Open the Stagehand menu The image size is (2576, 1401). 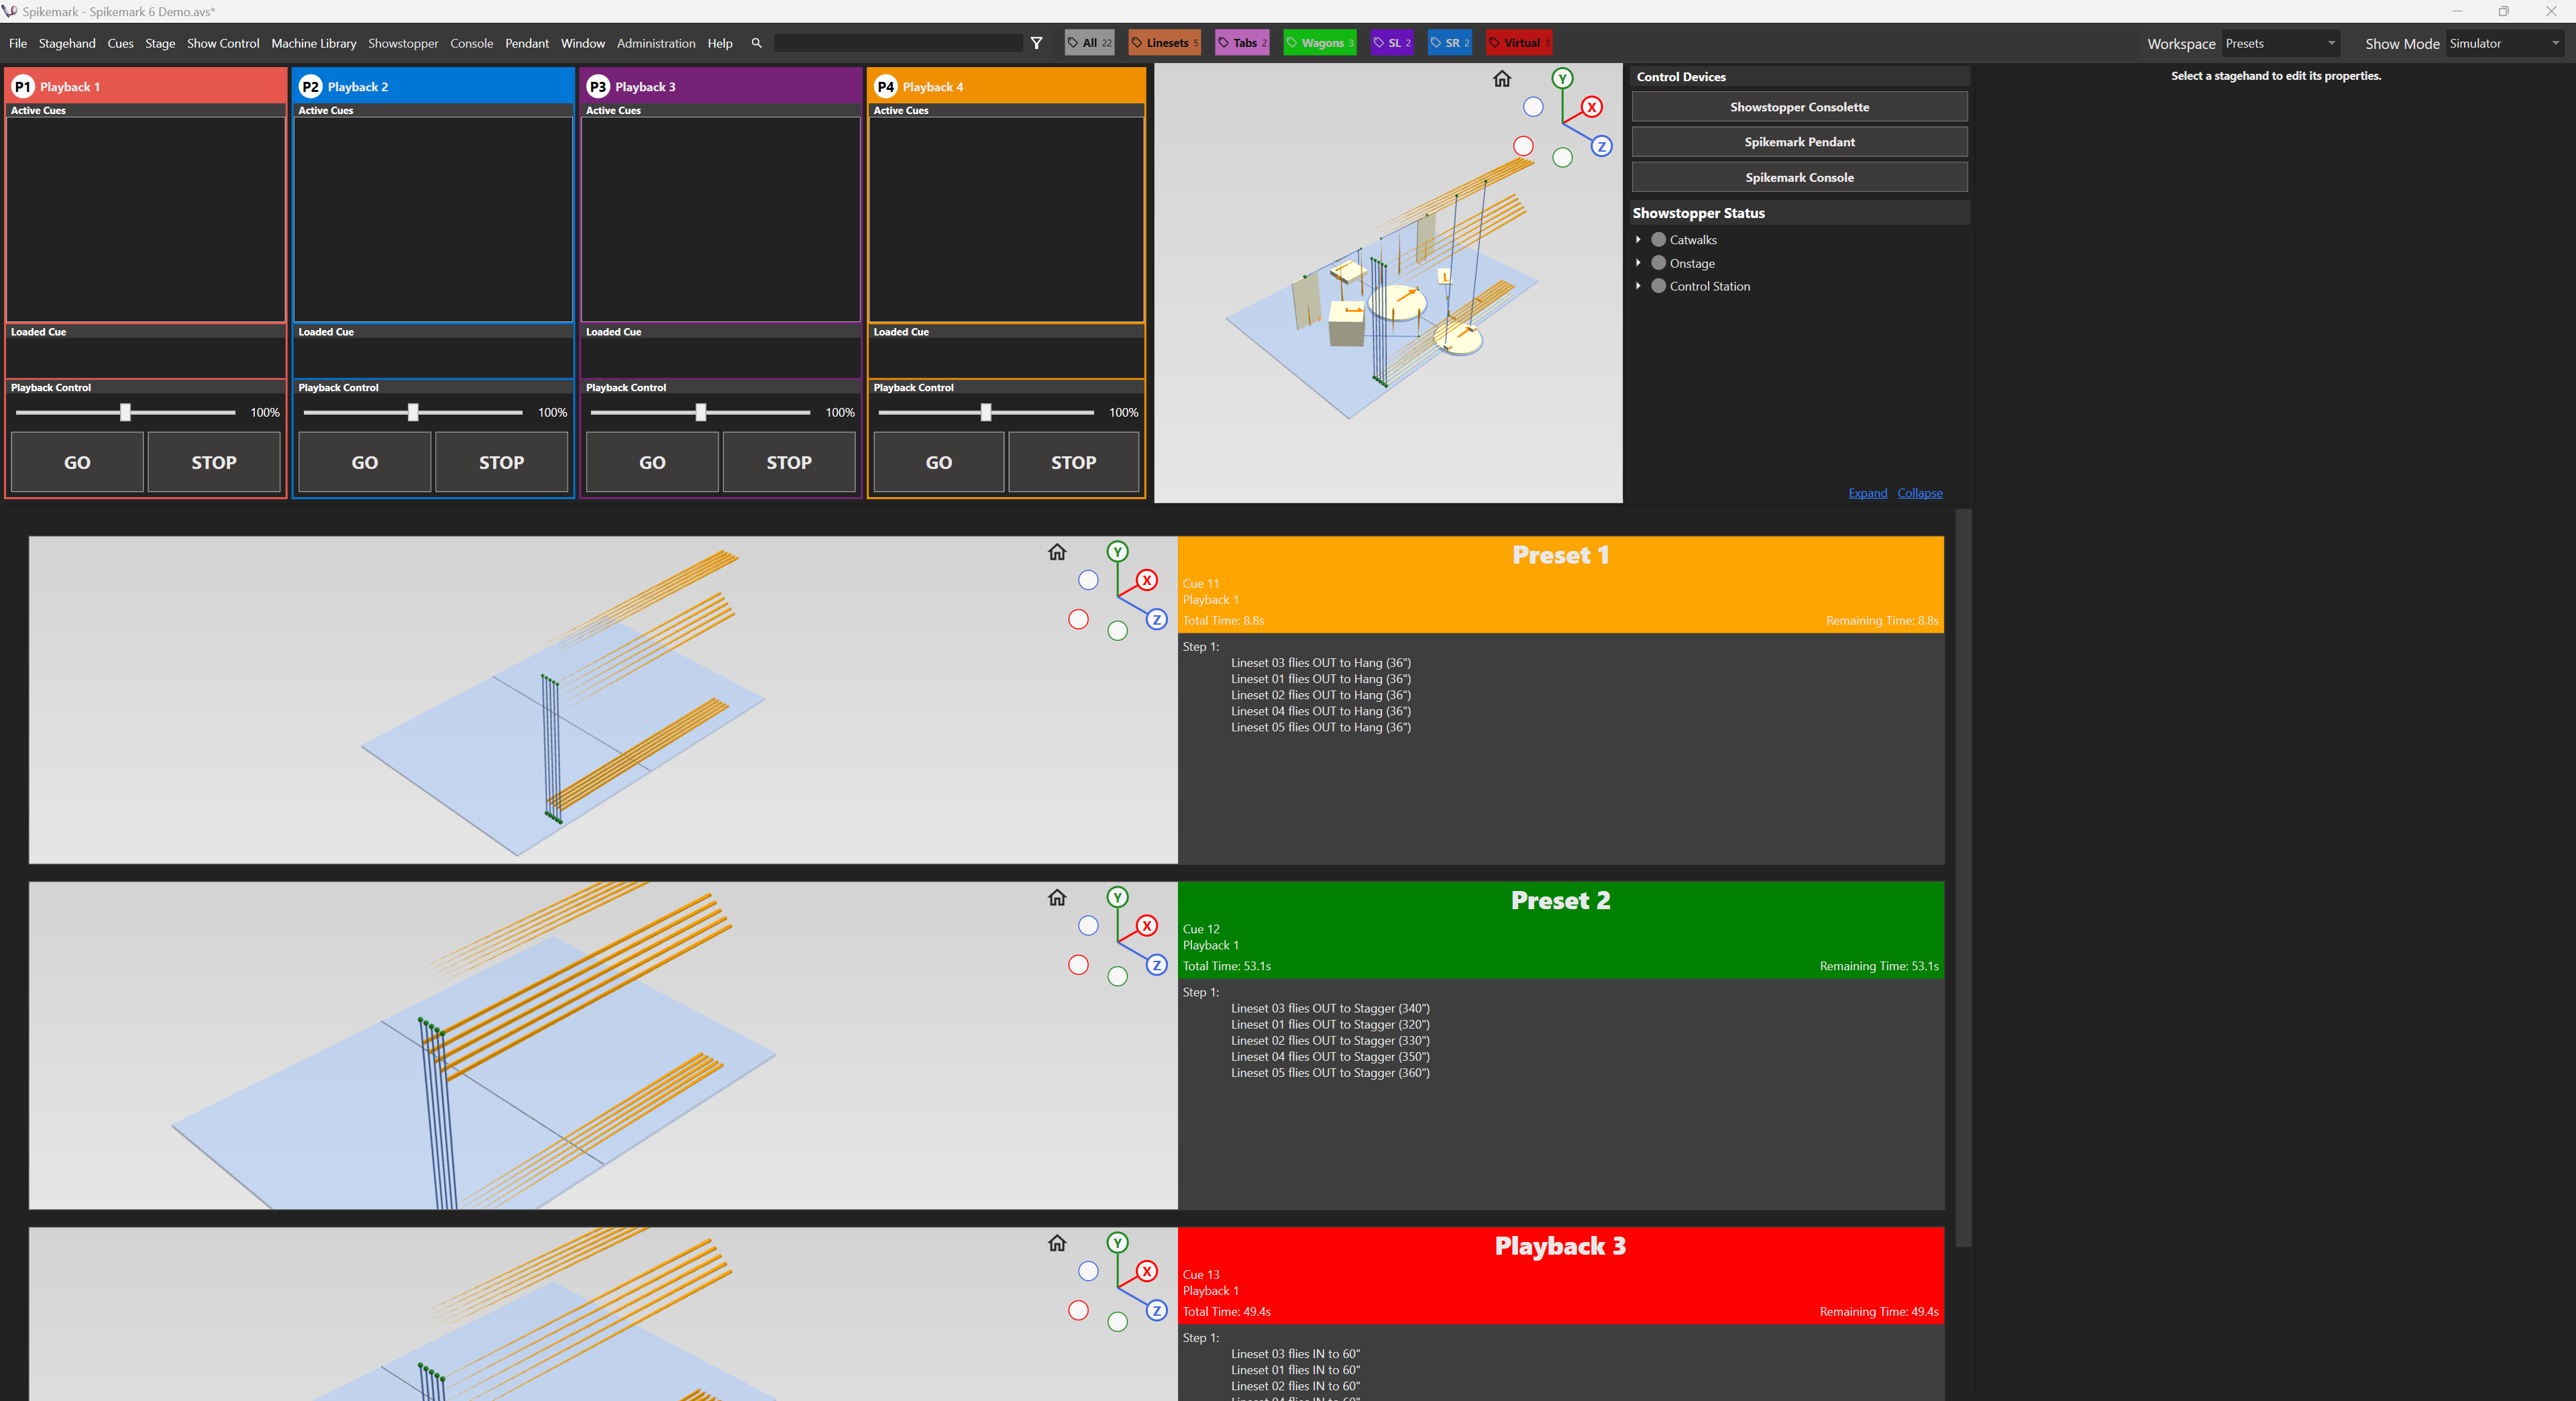tap(67, 43)
